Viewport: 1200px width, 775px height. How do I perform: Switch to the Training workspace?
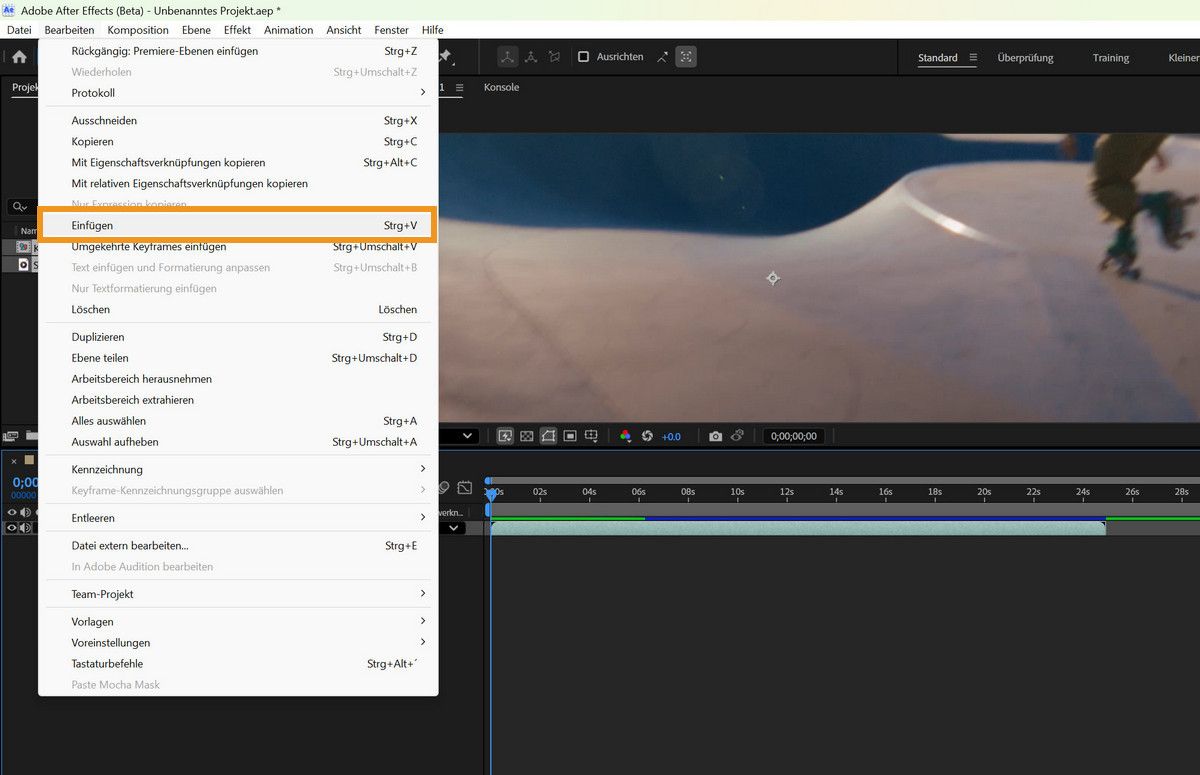coord(1110,58)
